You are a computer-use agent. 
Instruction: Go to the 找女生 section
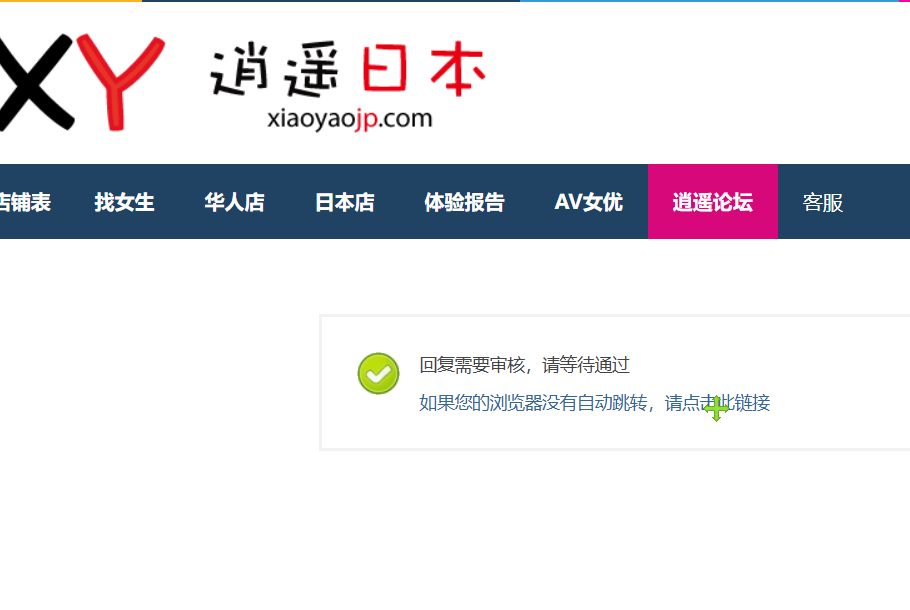click(x=125, y=202)
